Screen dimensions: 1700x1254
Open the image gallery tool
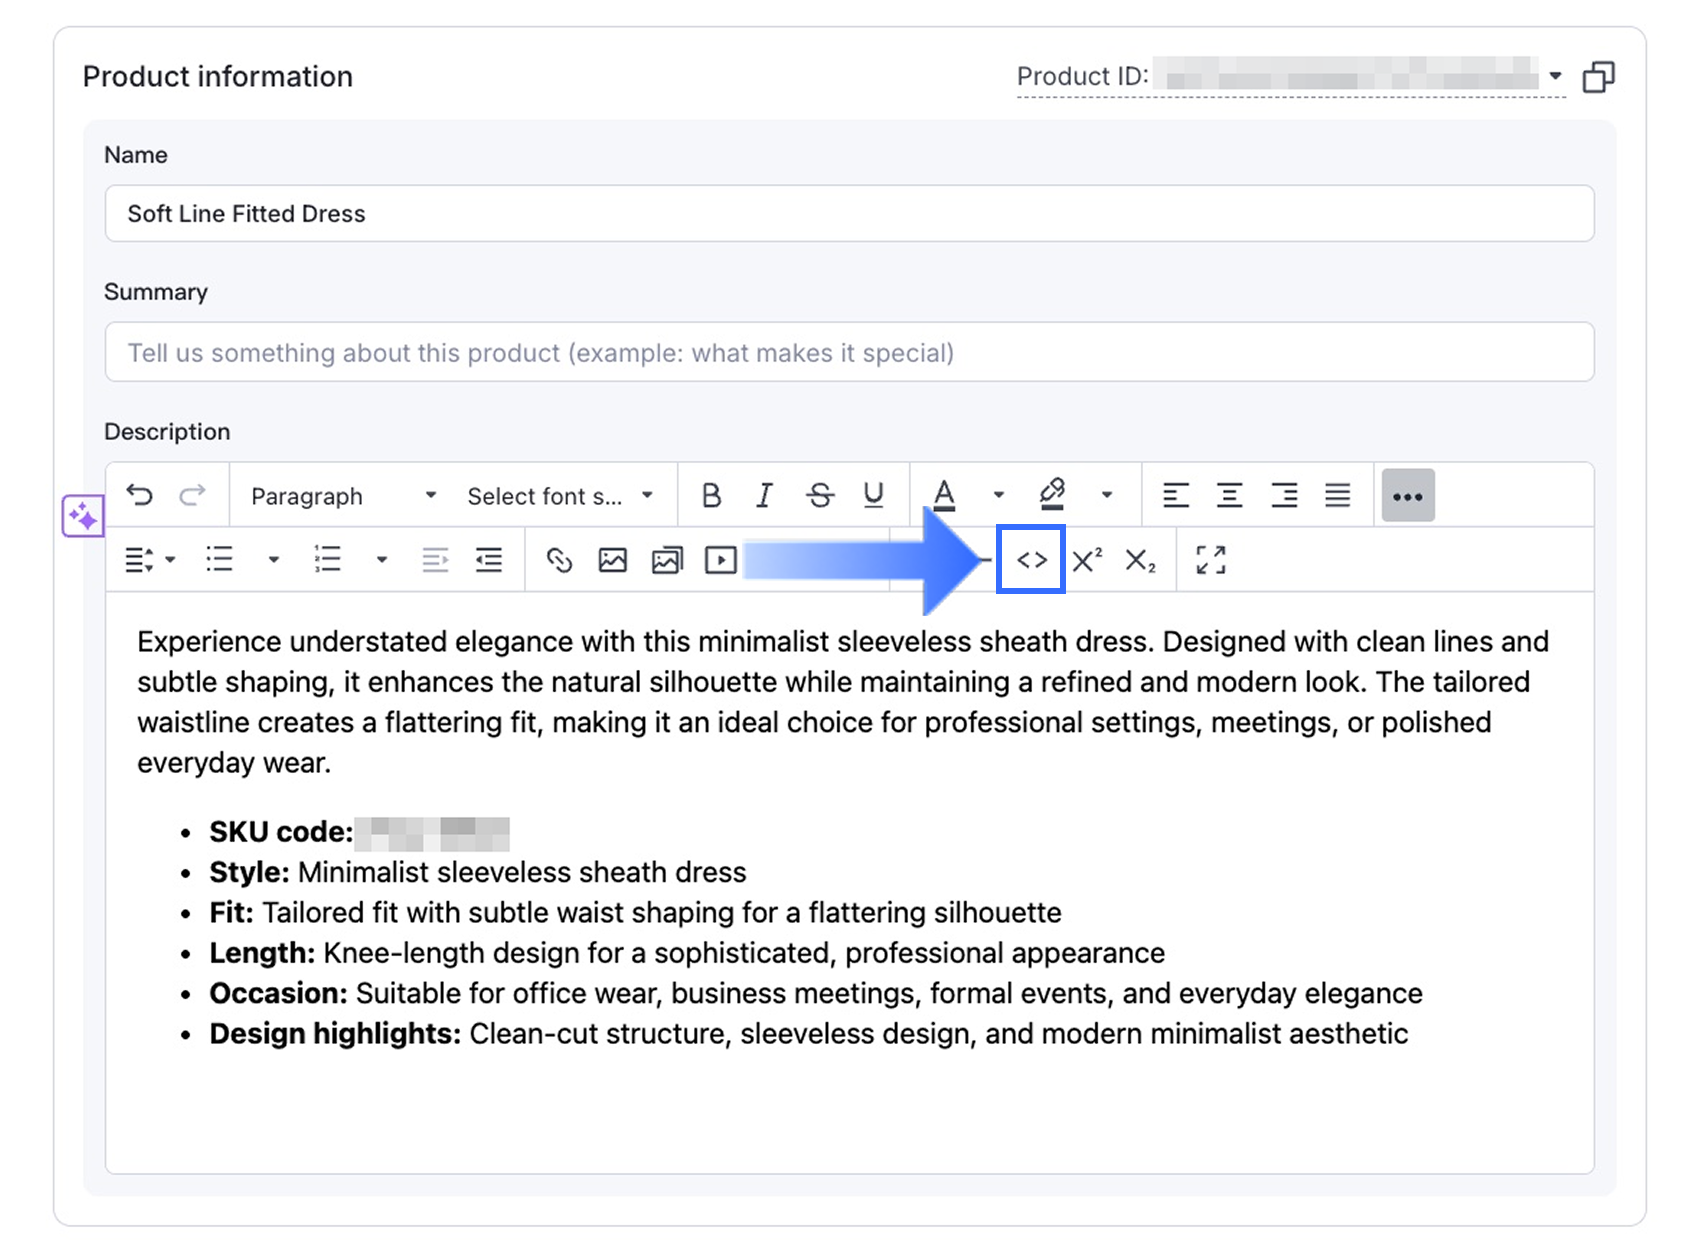pyautogui.click(x=667, y=560)
